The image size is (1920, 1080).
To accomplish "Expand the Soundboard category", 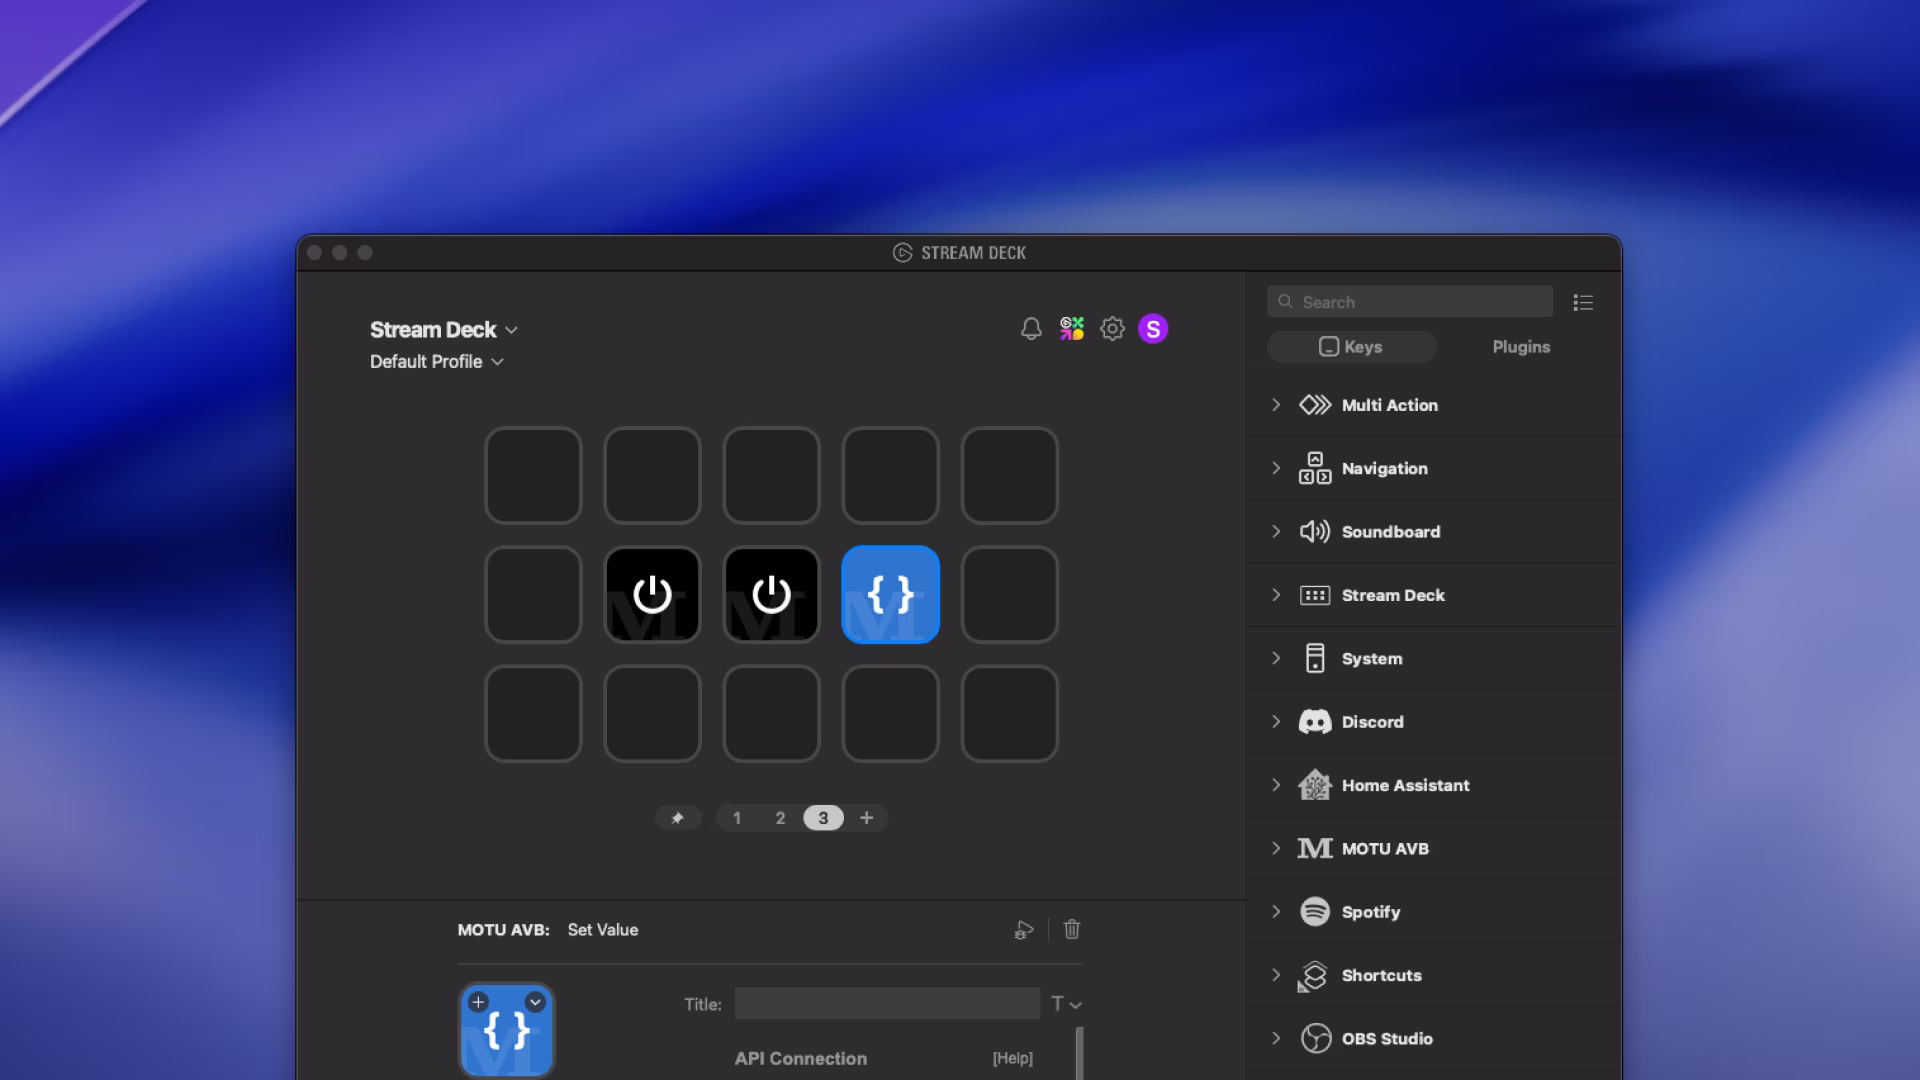I will click(x=1276, y=532).
